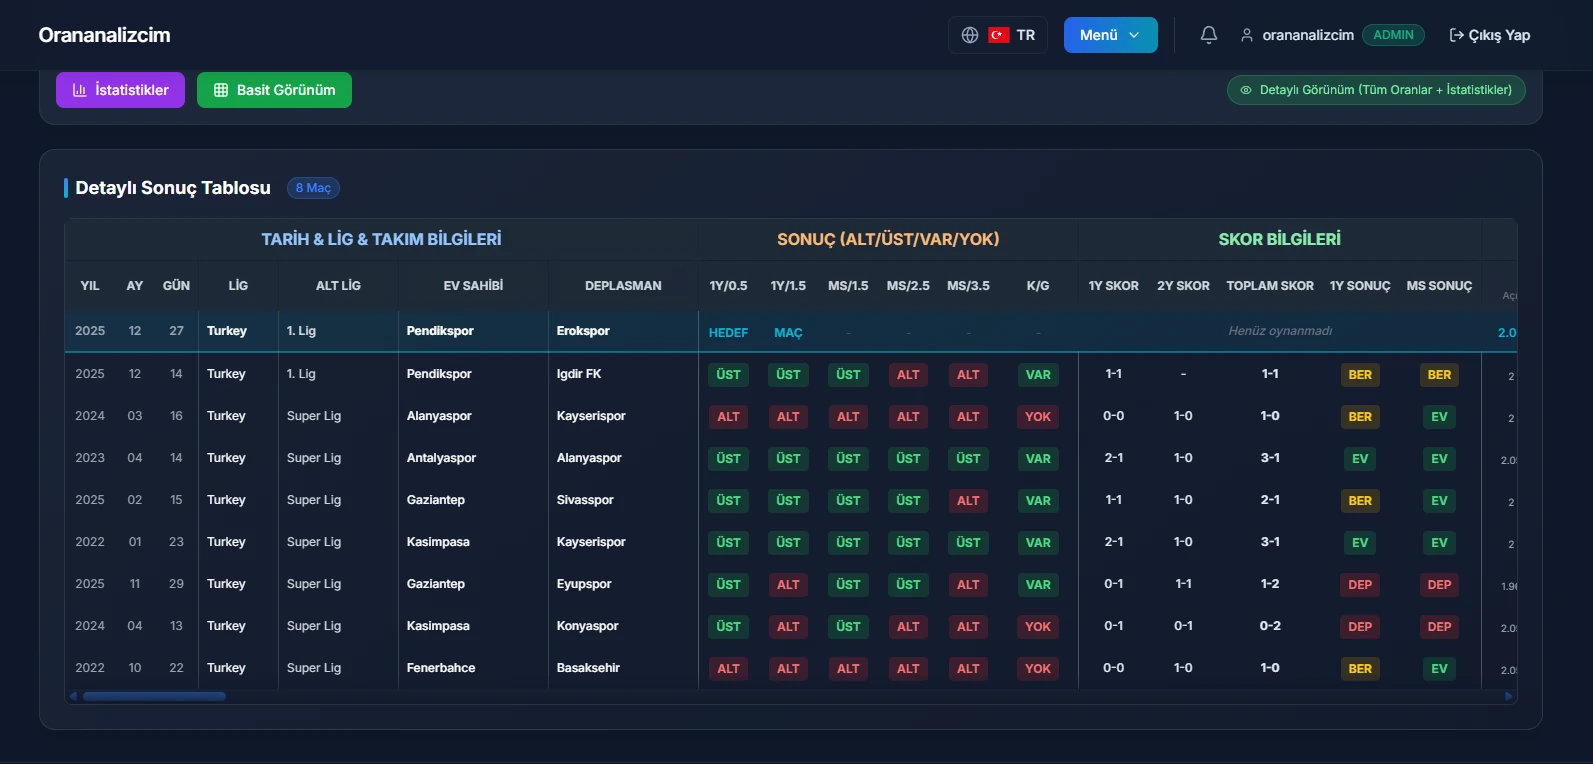This screenshot has height=764, width=1593.
Task: Click Çıkış Yap to log out
Action: coord(1489,35)
